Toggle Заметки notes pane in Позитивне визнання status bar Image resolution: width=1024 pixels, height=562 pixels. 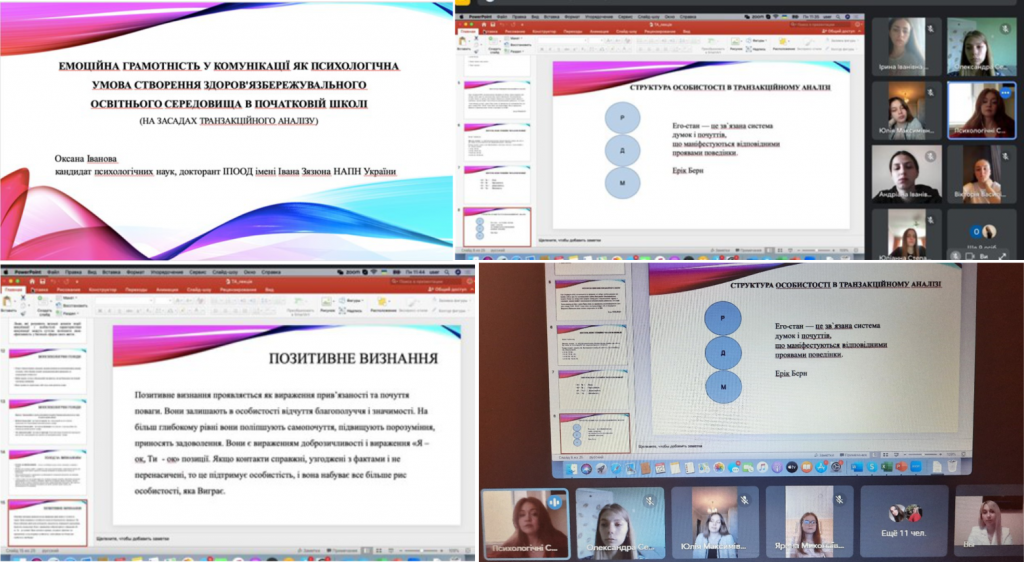[310, 550]
